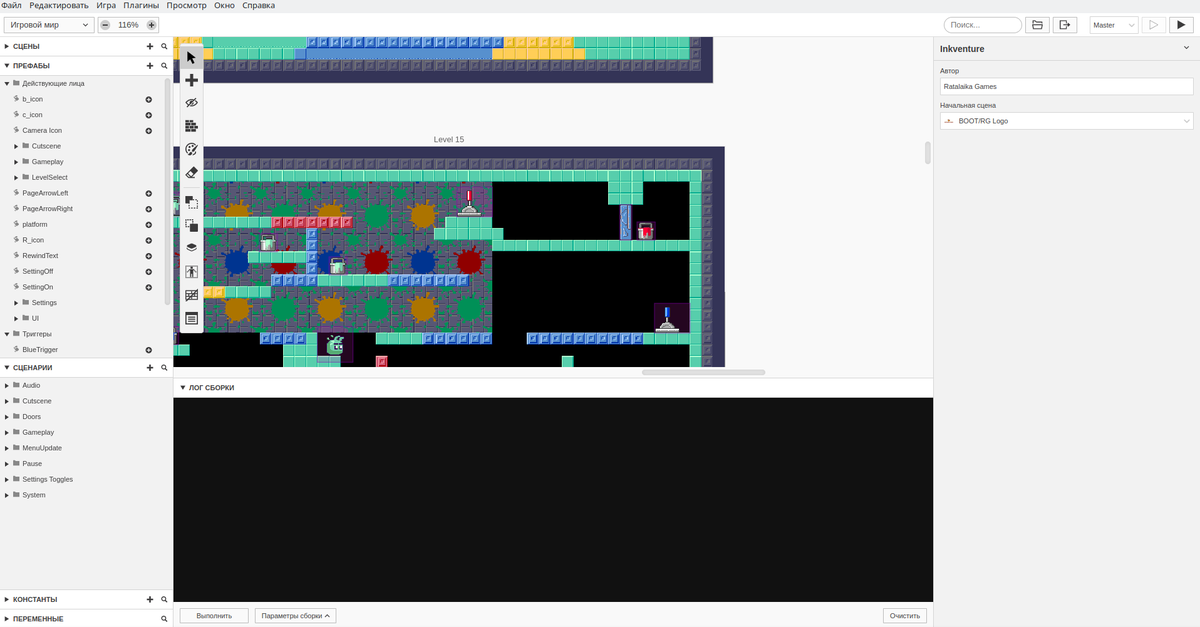This screenshot has width=1200, height=627.
Task: Toggle the grid-chart toolbar icon
Action: (x=192, y=295)
